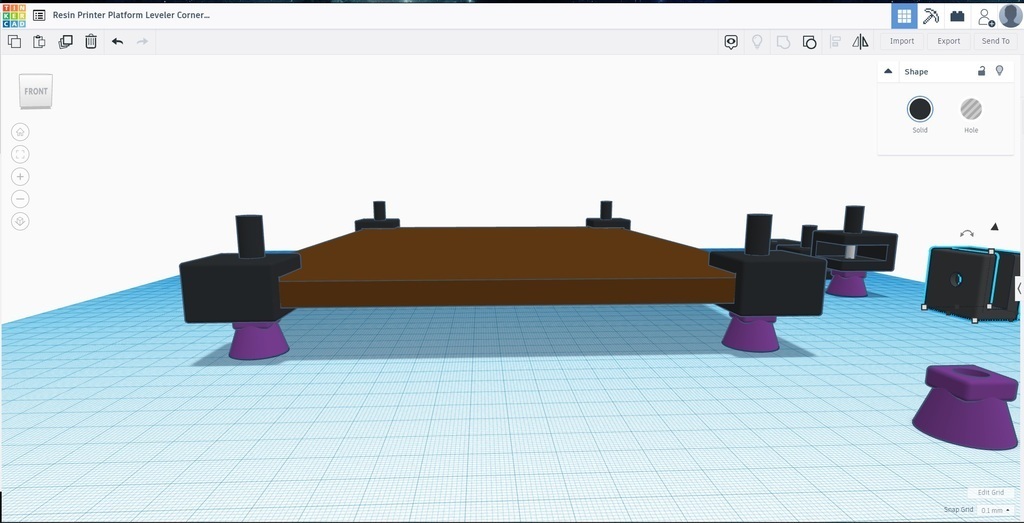Open the user avatar menu
1024x523 pixels.
coord(1010,16)
